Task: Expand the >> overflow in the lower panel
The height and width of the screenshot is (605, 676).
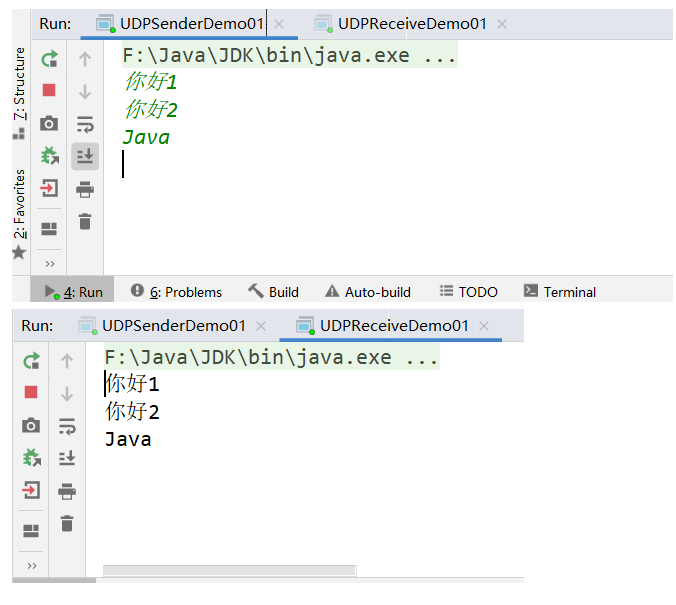Action: (31, 566)
